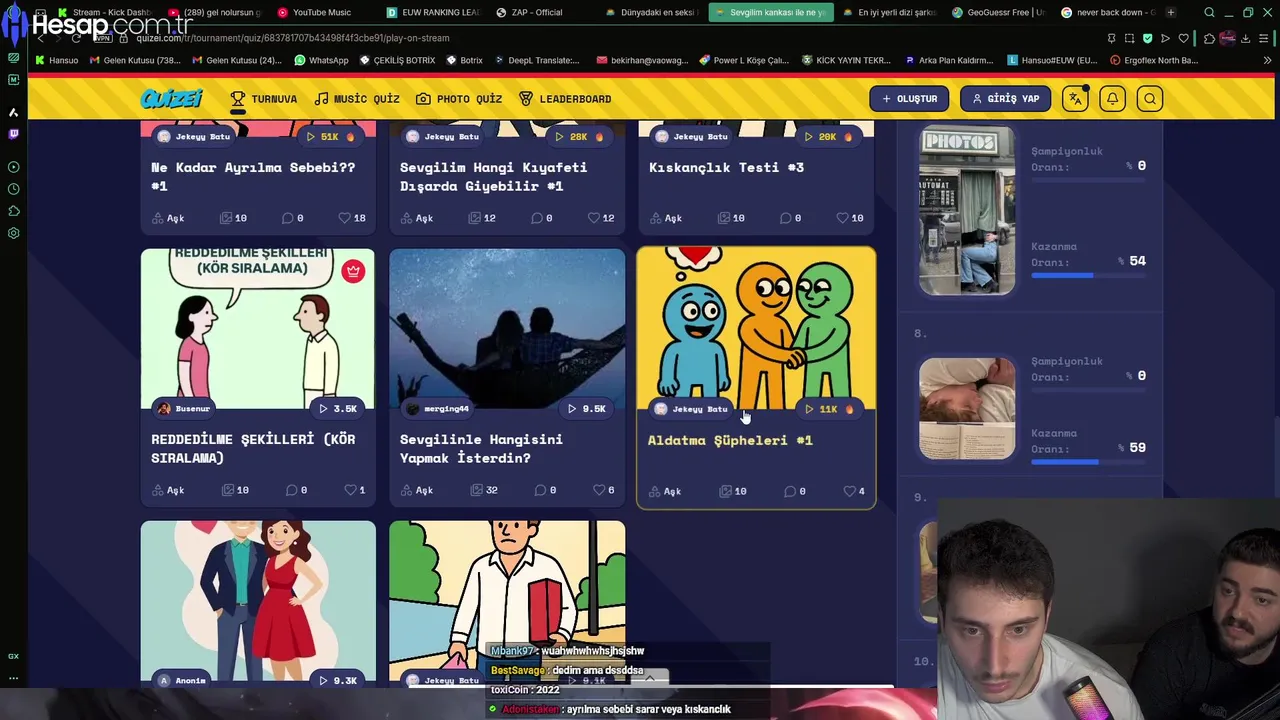Open the notifications bell icon
This screenshot has width=1280, height=720.
coord(1112,99)
